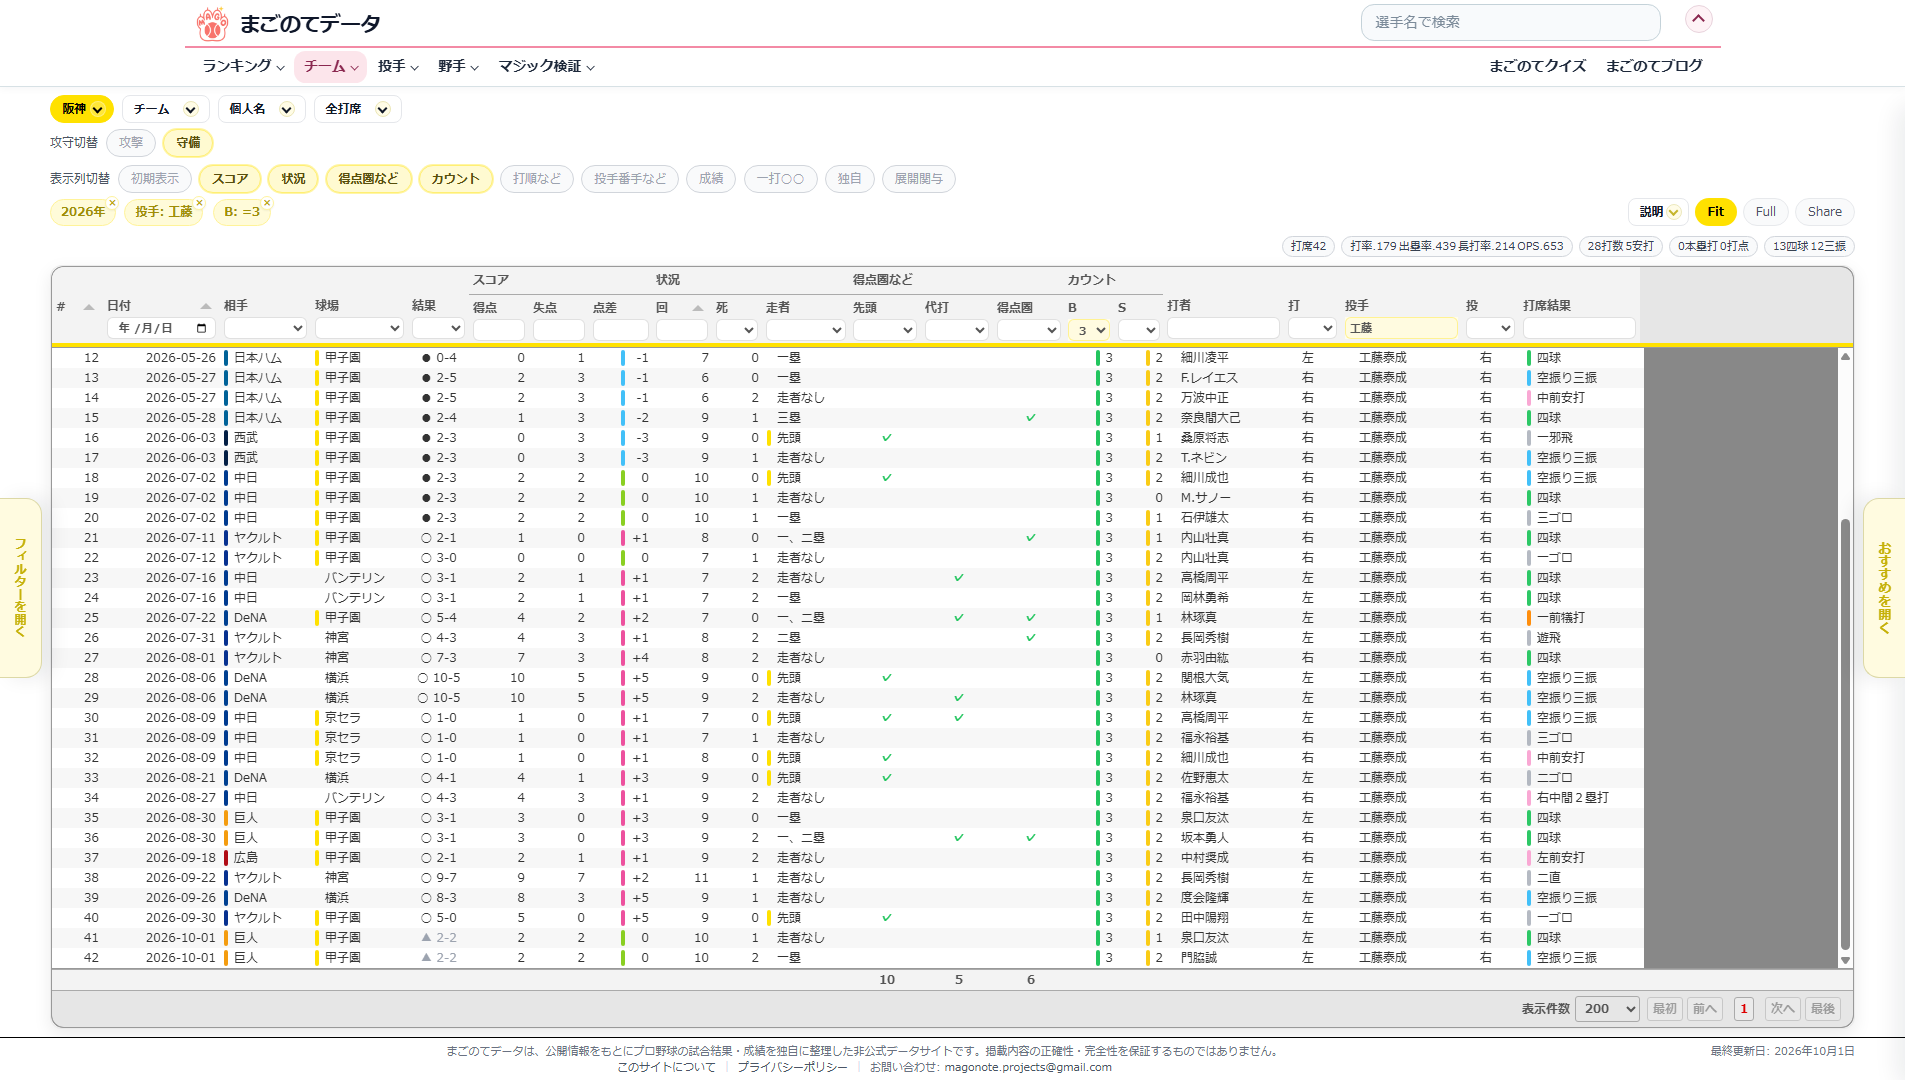Click the paw logo icon

212,23
